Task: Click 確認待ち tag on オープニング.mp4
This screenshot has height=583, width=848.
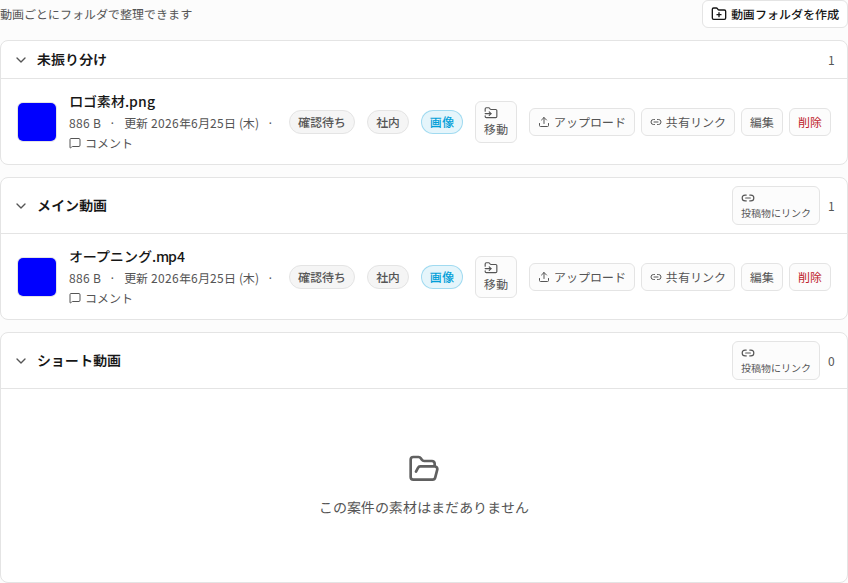Action: (x=322, y=277)
